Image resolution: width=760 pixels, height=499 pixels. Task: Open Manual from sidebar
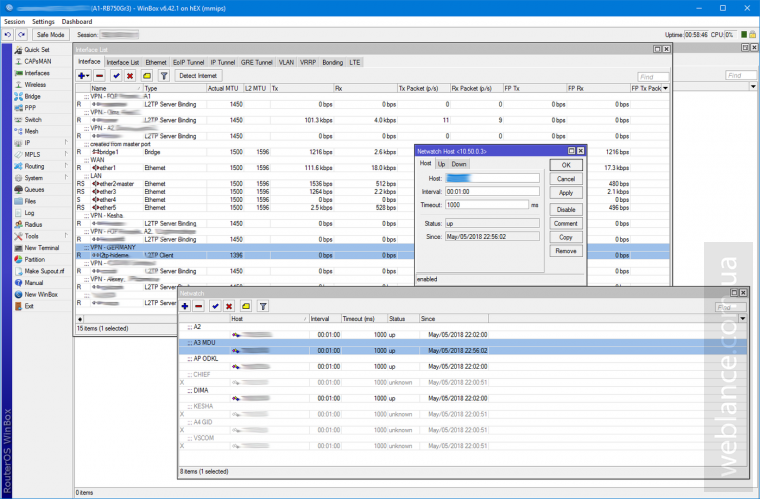point(33,282)
